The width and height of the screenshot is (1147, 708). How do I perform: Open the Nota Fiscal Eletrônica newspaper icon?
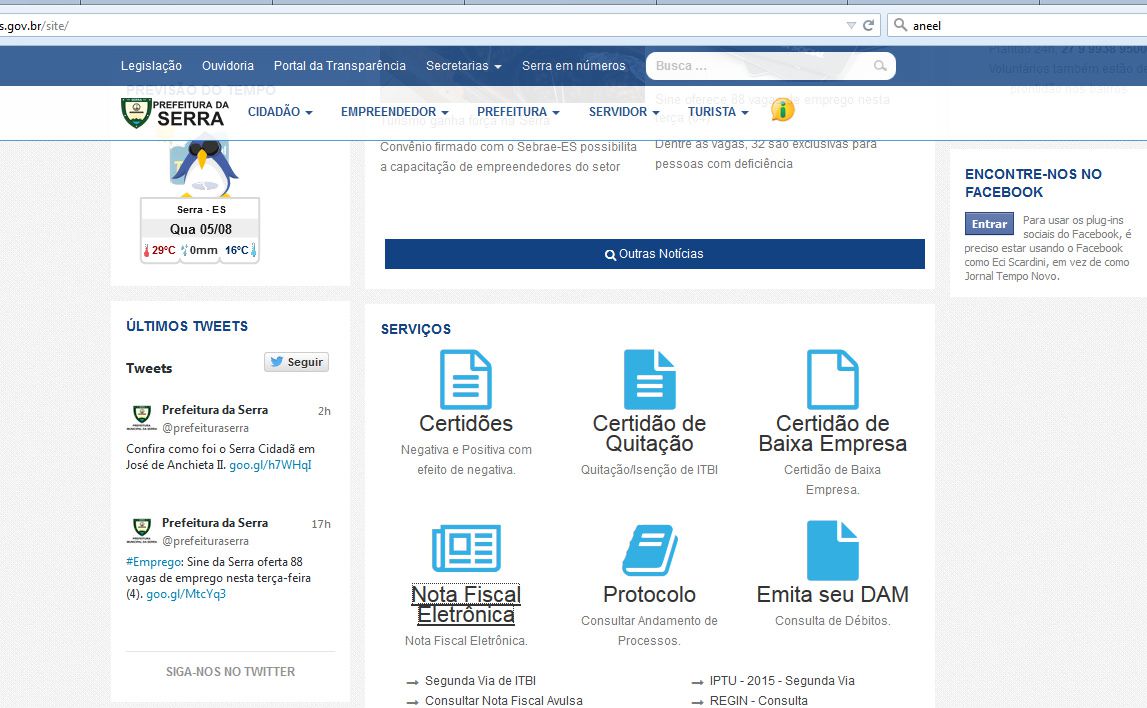click(x=466, y=549)
